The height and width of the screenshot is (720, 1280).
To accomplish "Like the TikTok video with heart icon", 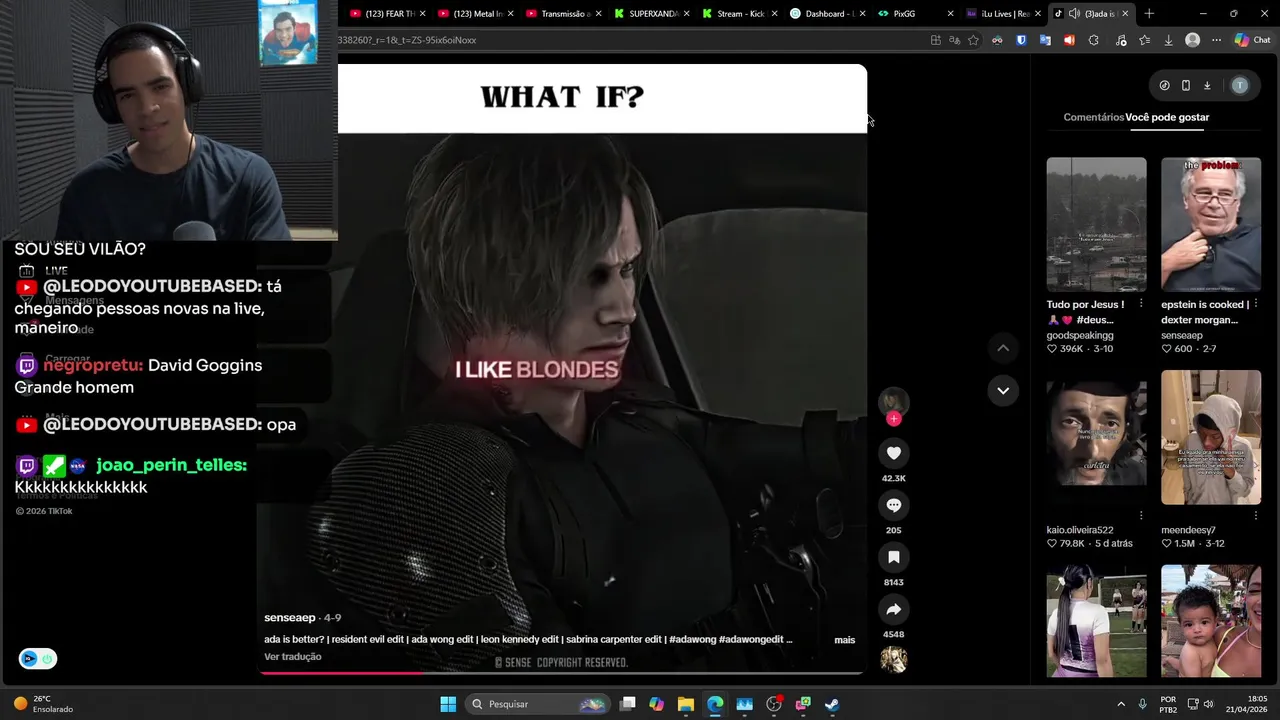I will [x=893, y=453].
